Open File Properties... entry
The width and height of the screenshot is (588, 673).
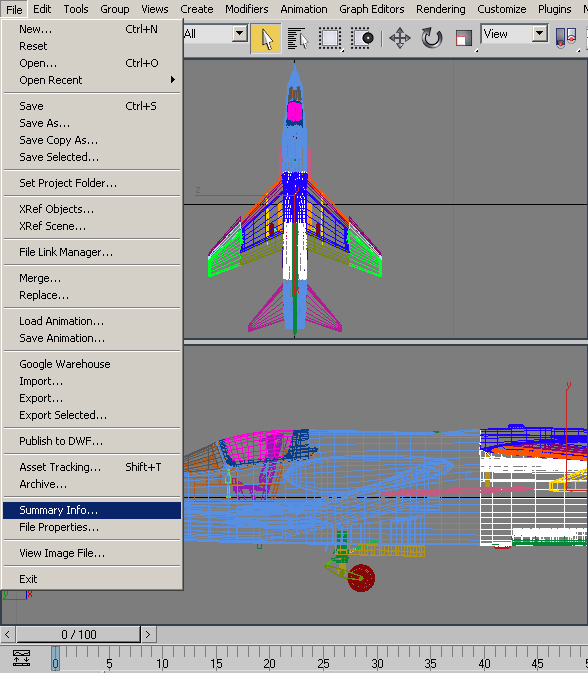(92, 527)
